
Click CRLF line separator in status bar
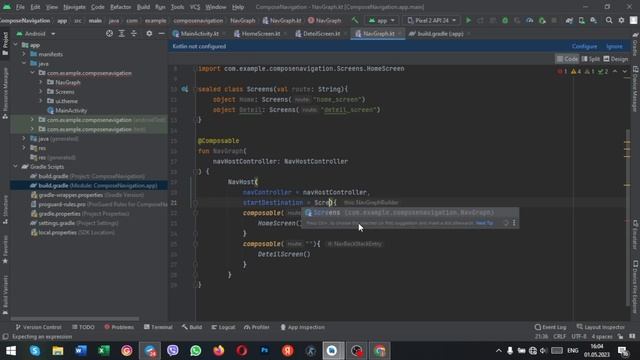tap(560, 337)
